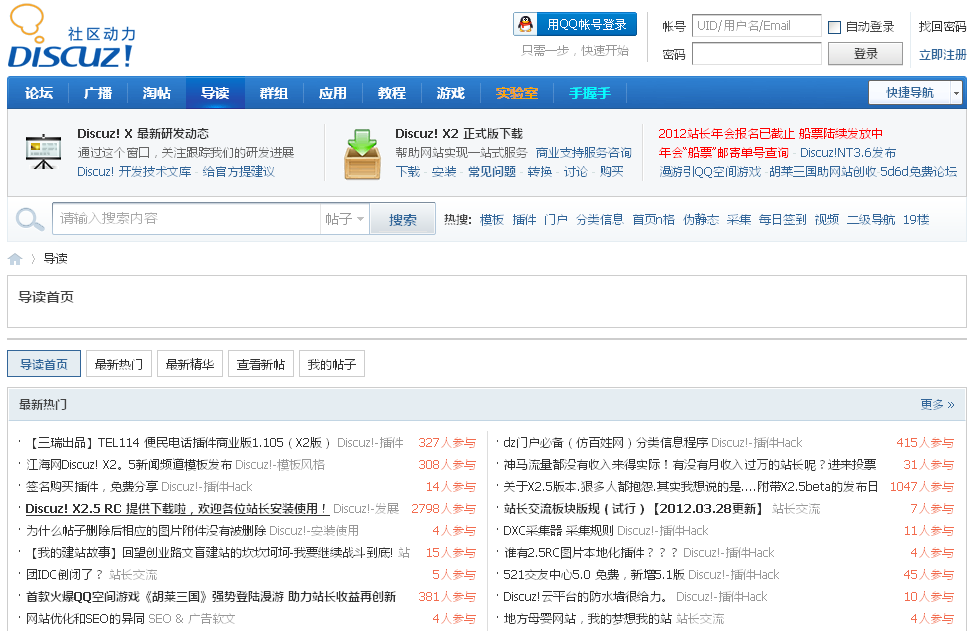Open the 教程 navigation tab
Image resolution: width=978 pixels, height=631 pixels.
click(x=392, y=93)
